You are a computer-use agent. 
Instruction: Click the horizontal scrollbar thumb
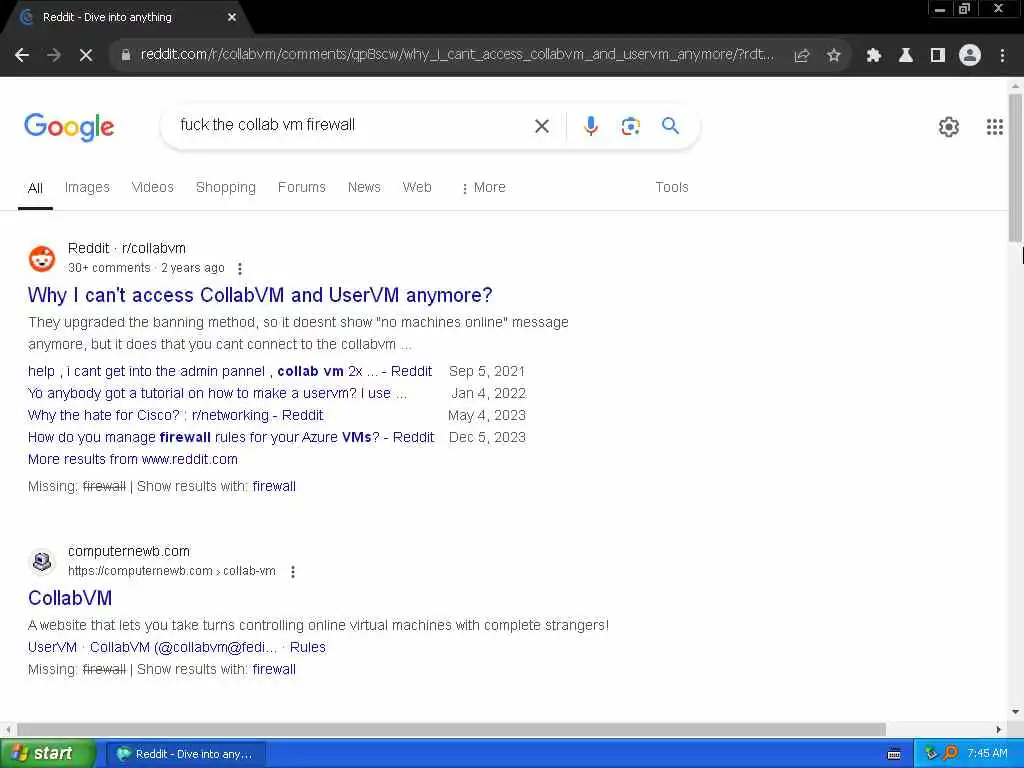[x=451, y=729]
